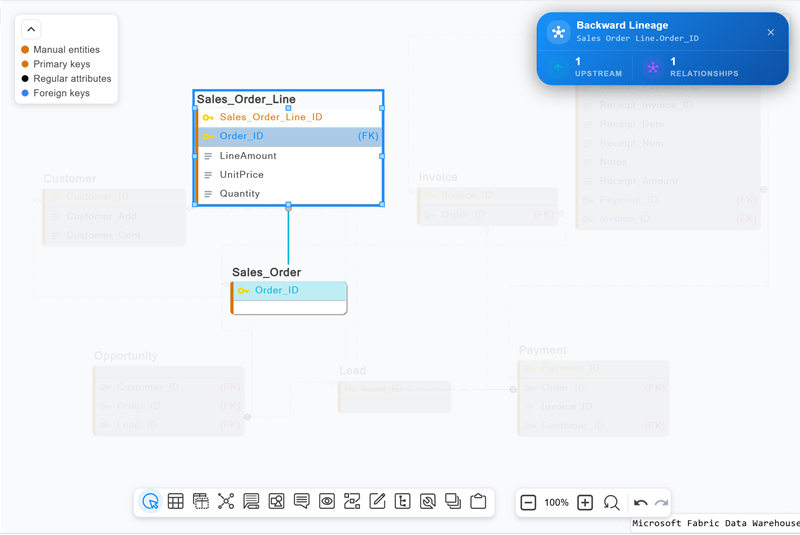Click the upstream arrow icon
800x535 pixels.
pyautogui.click(x=558, y=67)
